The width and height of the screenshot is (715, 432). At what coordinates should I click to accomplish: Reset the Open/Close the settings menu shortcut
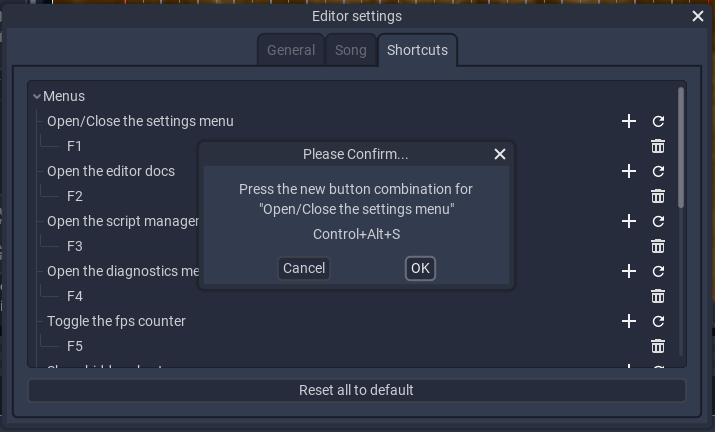tap(658, 121)
